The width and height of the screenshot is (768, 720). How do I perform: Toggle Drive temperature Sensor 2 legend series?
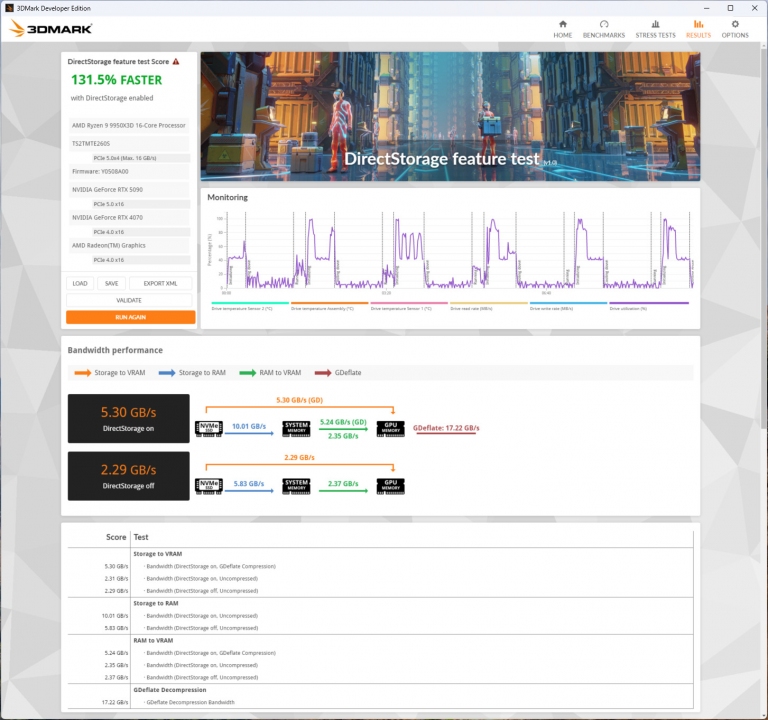point(250,306)
